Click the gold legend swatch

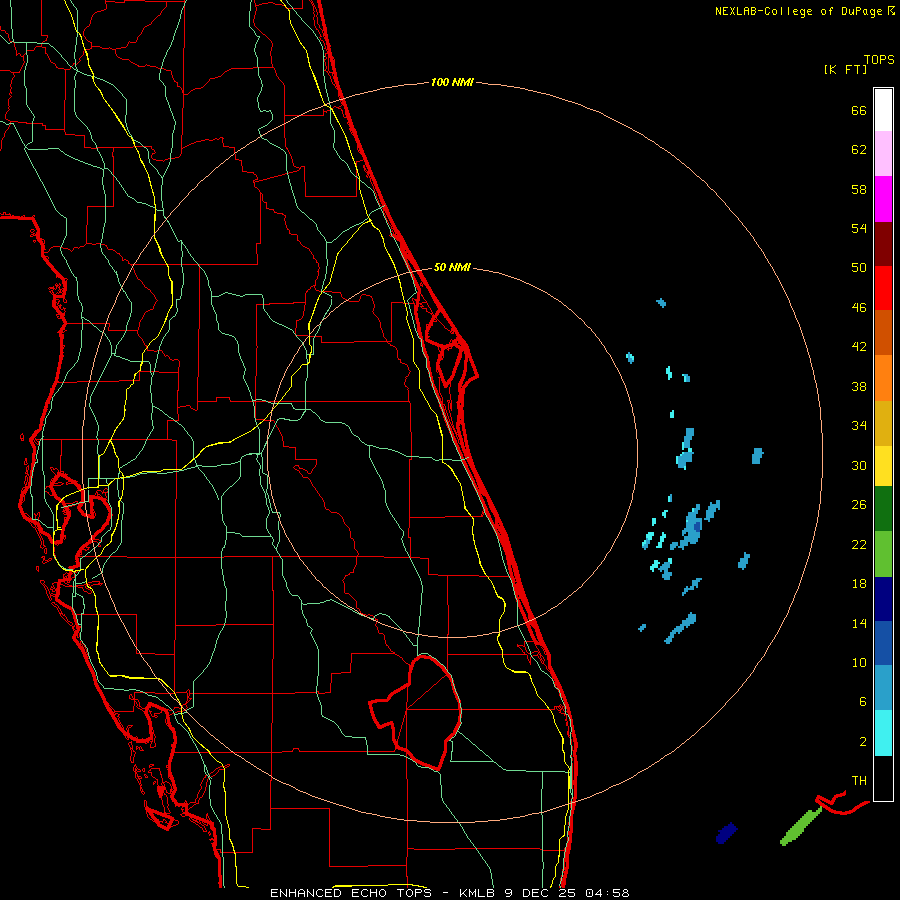pos(883,423)
